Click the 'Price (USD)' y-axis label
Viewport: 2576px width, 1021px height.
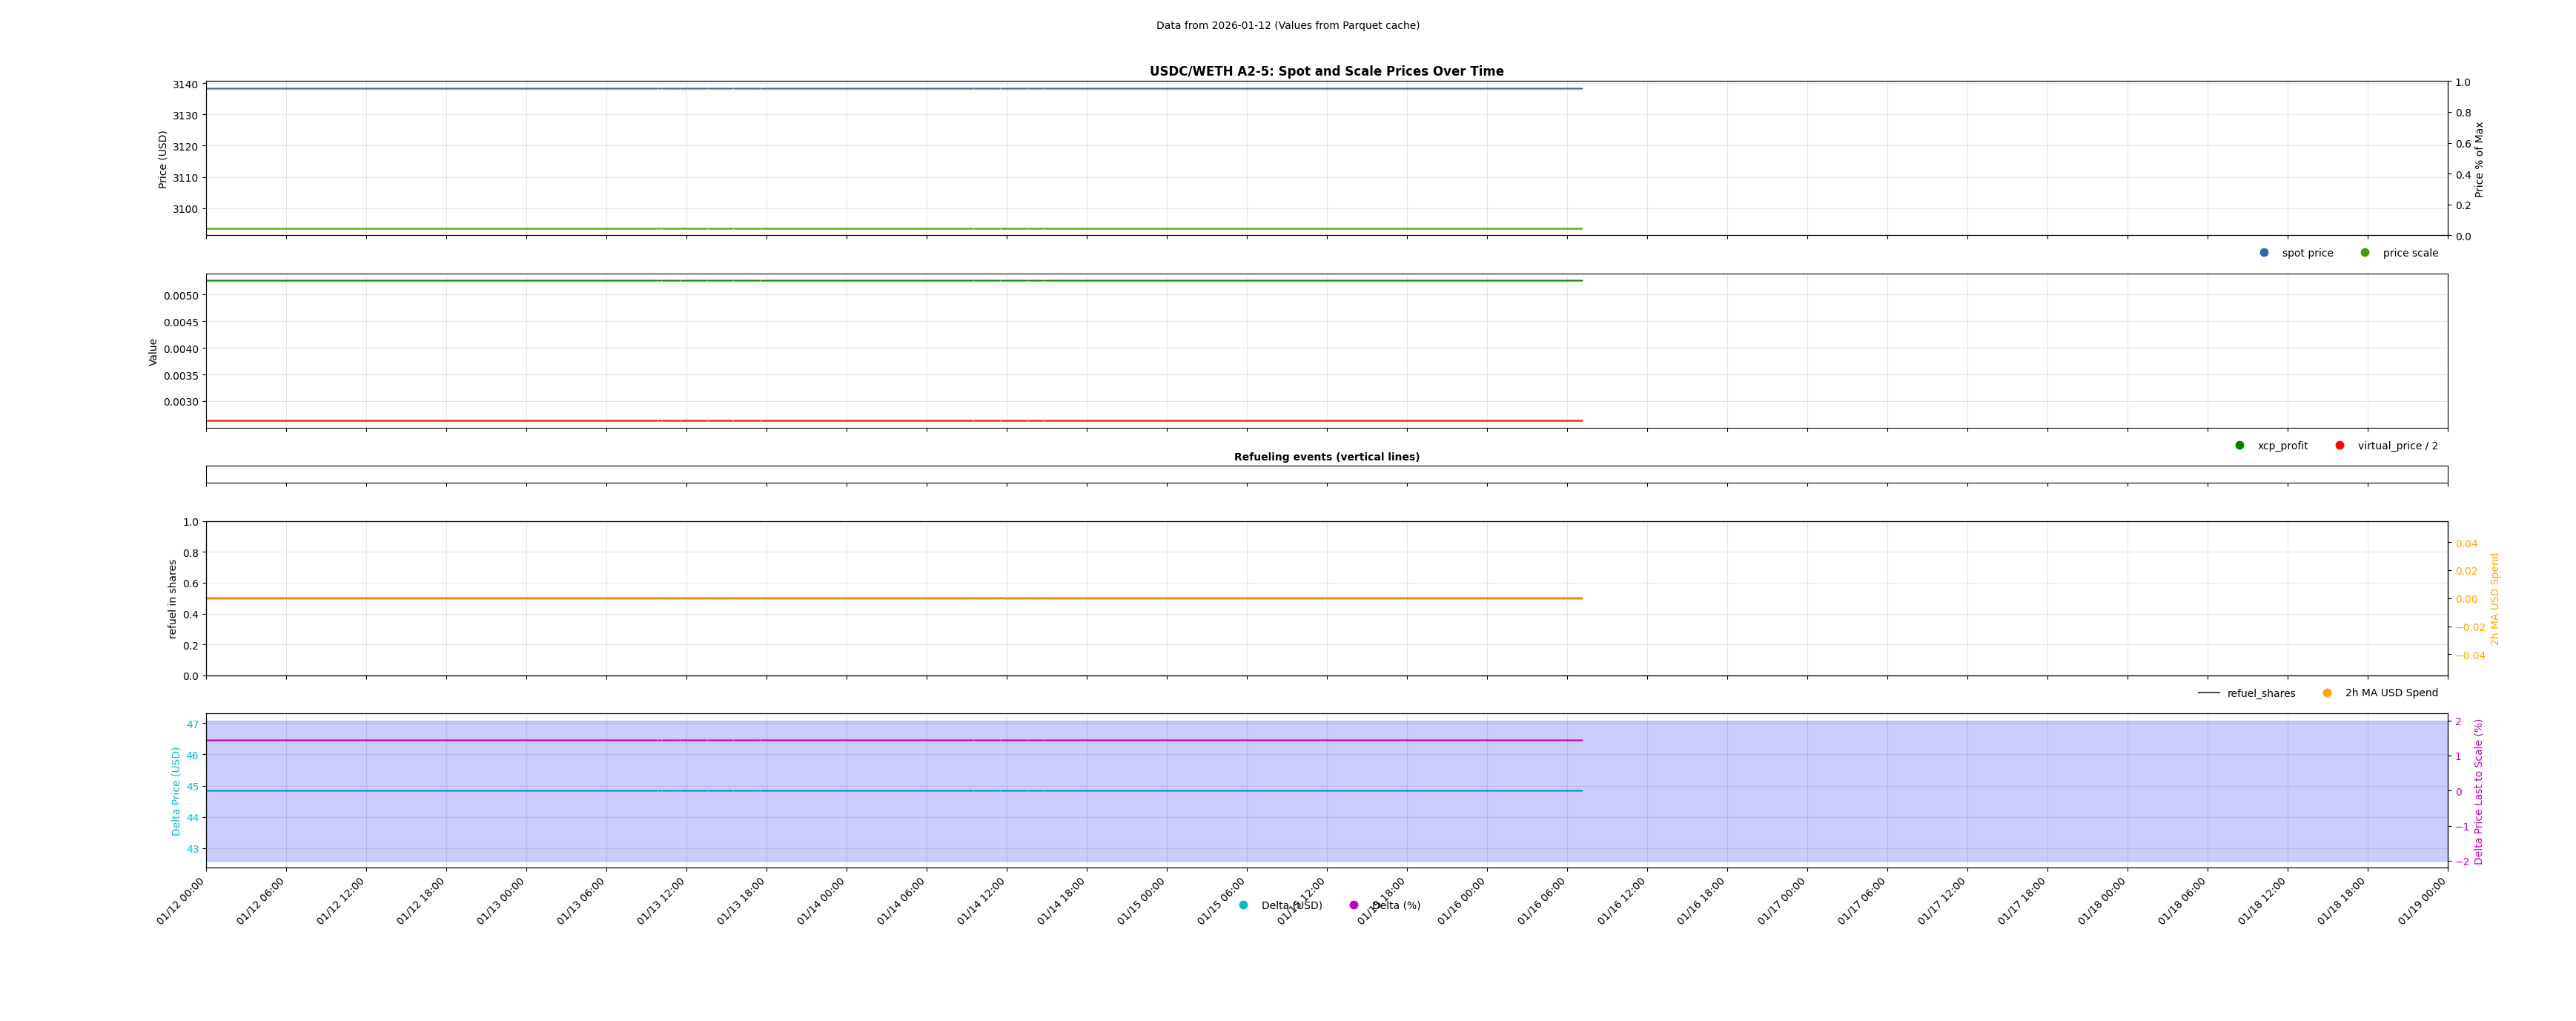click(x=163, y=159)
